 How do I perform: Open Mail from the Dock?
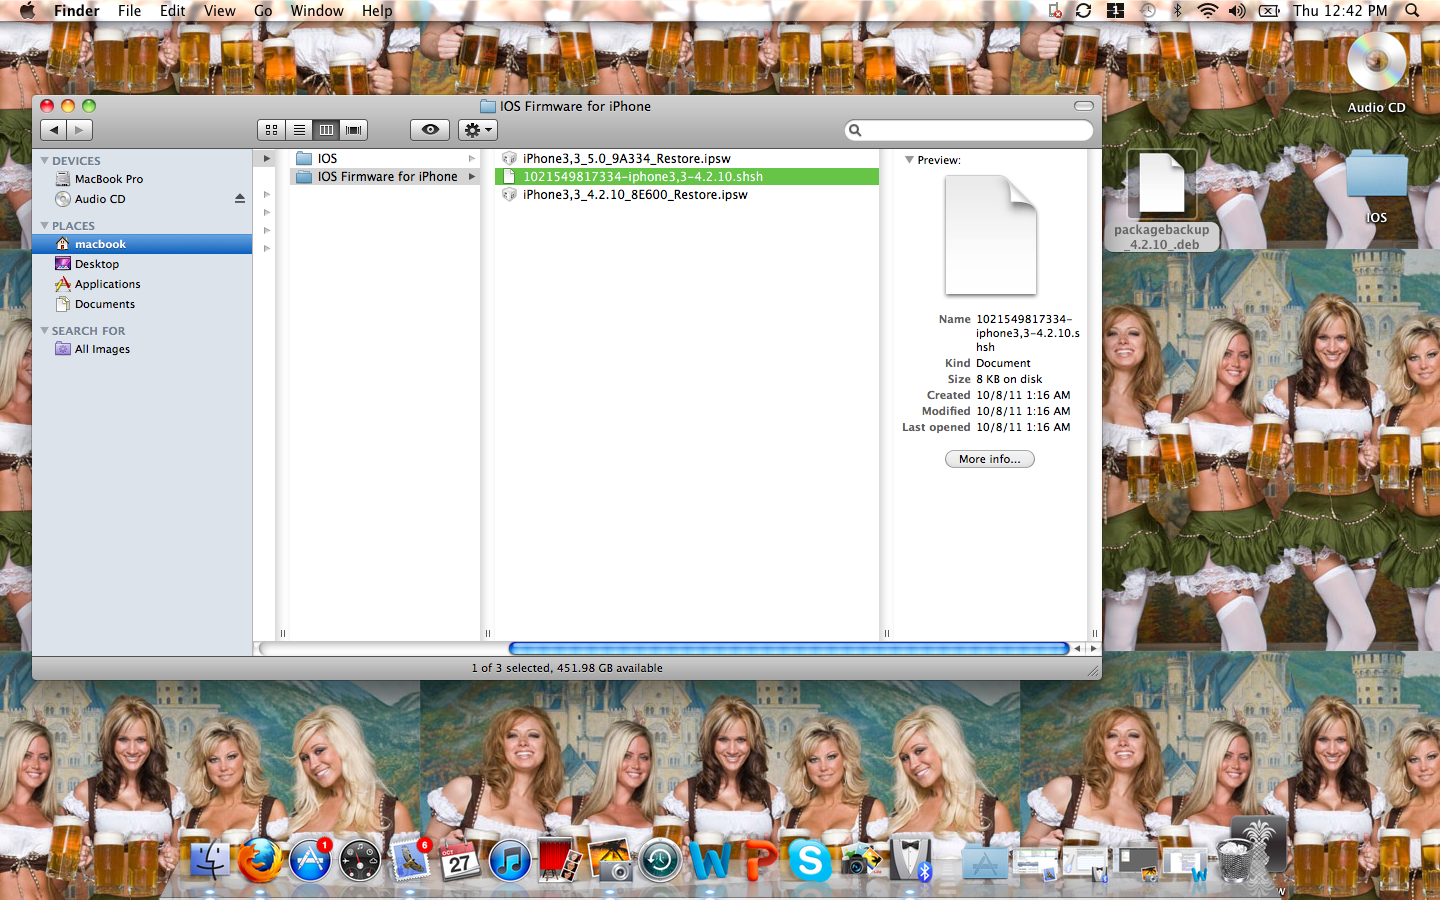point(410,860)
